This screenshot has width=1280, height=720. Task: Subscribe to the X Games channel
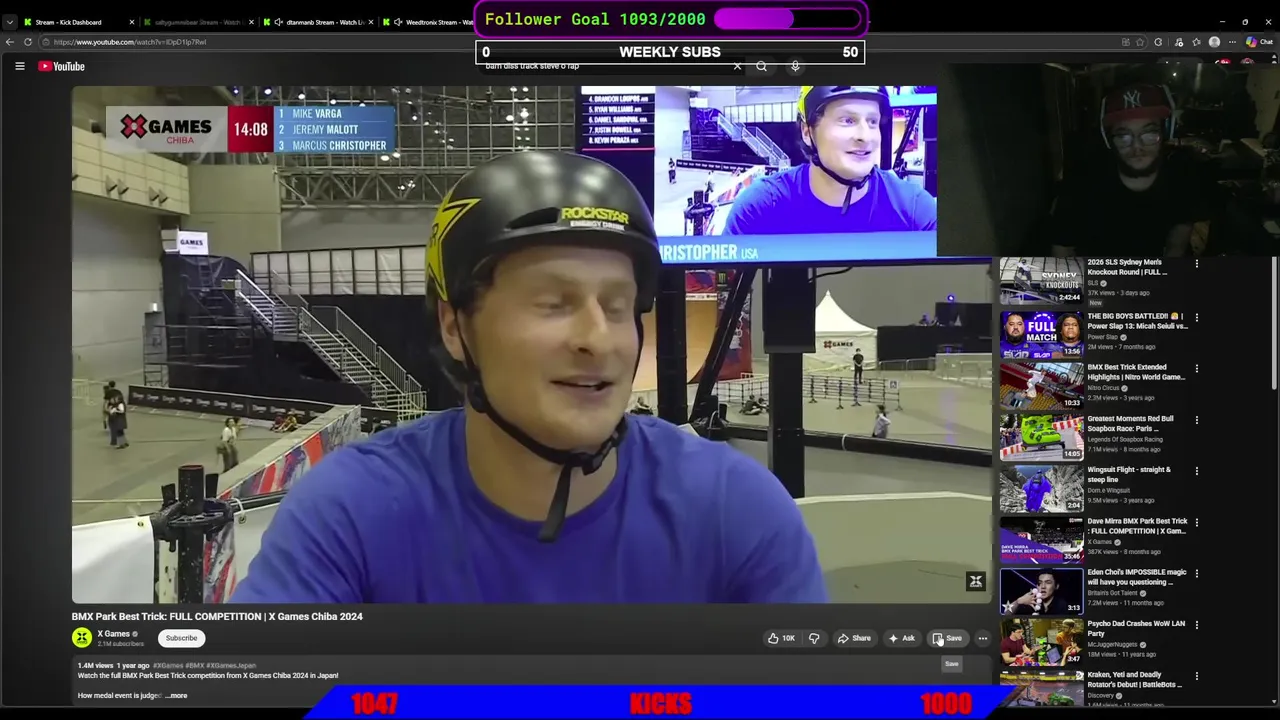[x=181, y=638]
